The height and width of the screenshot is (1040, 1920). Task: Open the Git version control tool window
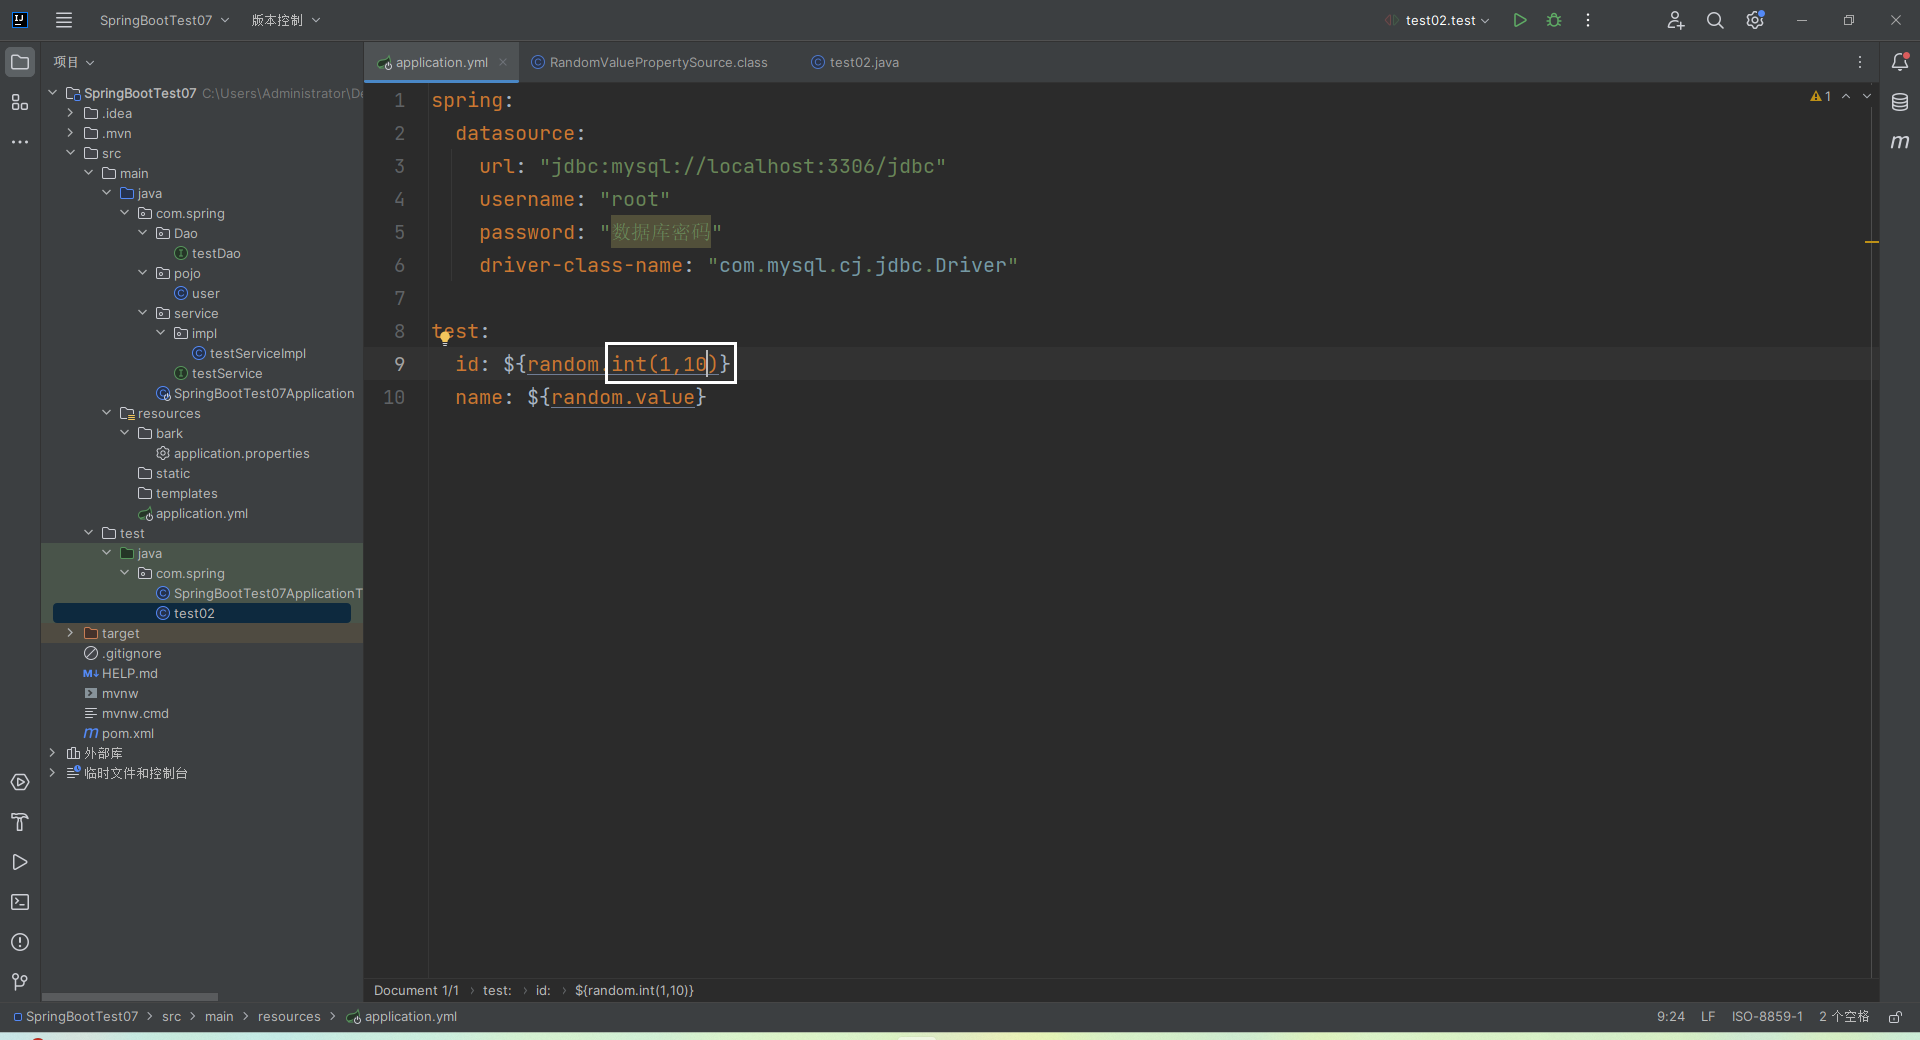20,982
